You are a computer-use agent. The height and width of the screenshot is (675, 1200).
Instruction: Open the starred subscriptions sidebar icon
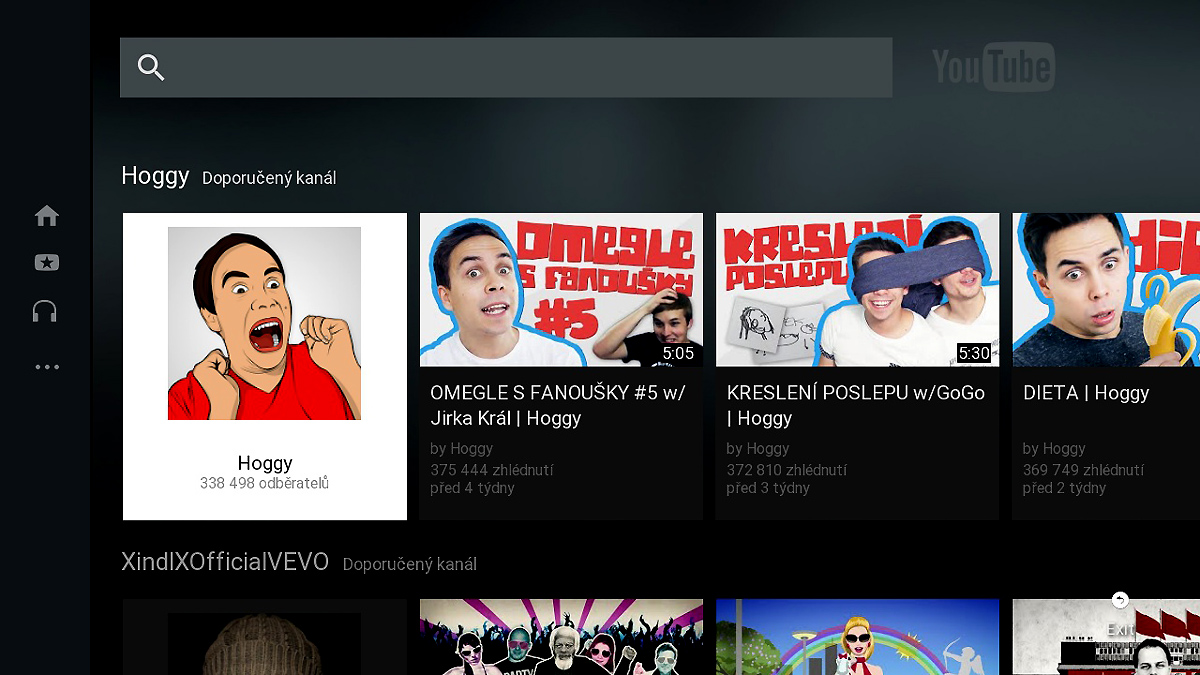click(46, 263)
